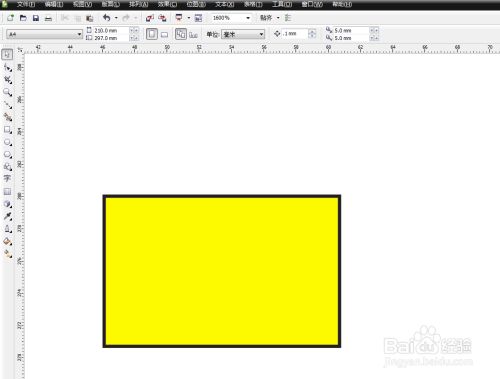
Task: Select the Rectangle tool
Action: pos(8,130)
